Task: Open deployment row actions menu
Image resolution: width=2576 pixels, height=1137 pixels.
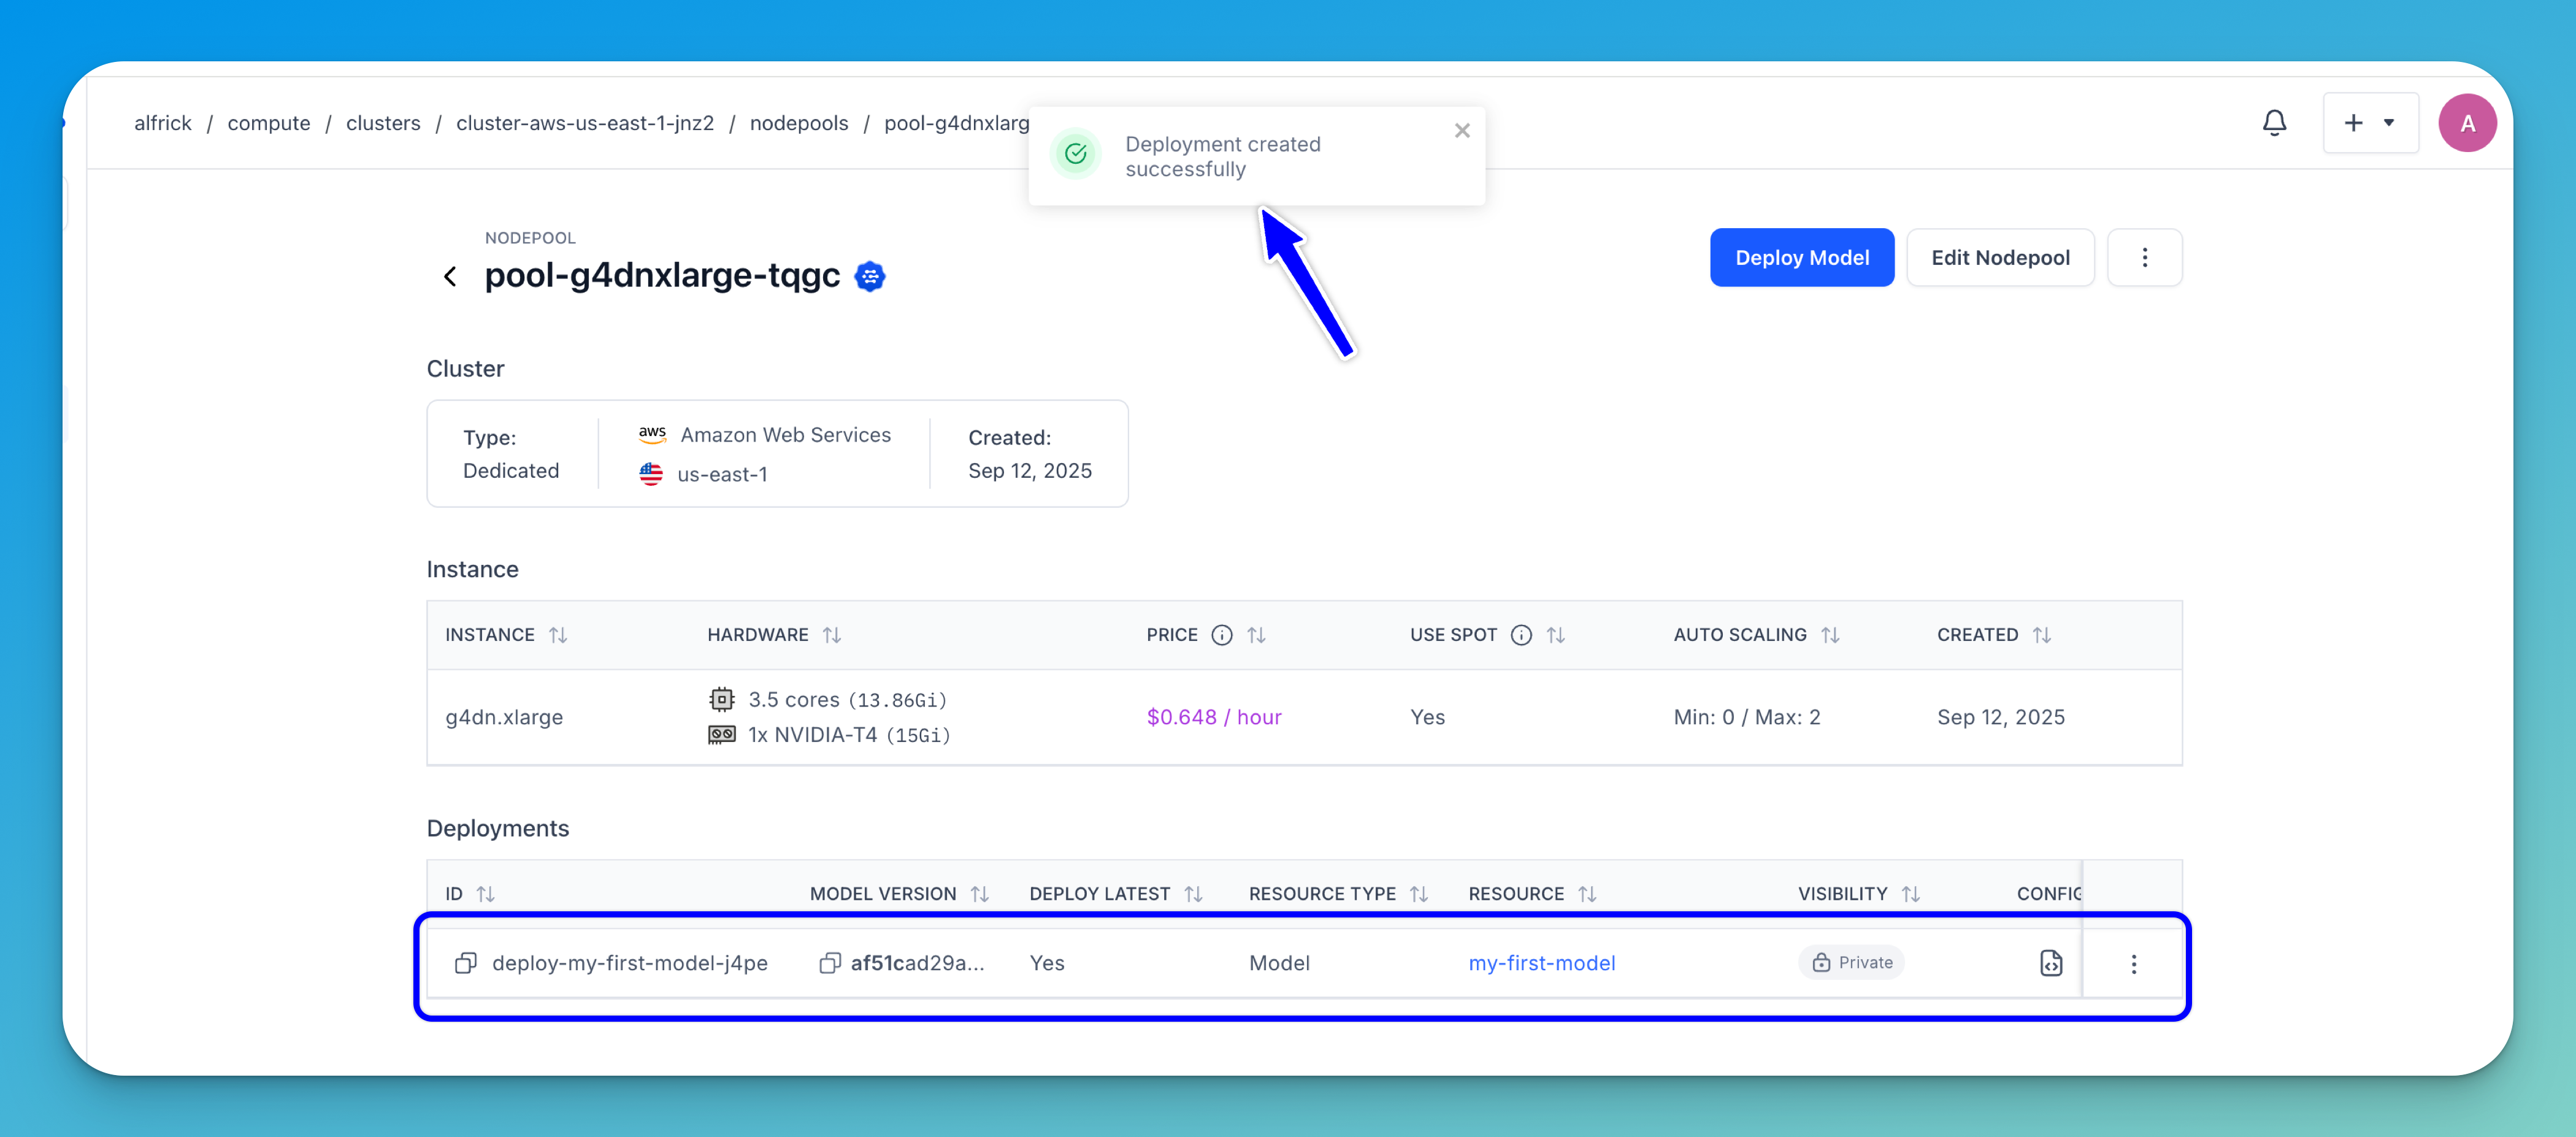Action: 2133,964
